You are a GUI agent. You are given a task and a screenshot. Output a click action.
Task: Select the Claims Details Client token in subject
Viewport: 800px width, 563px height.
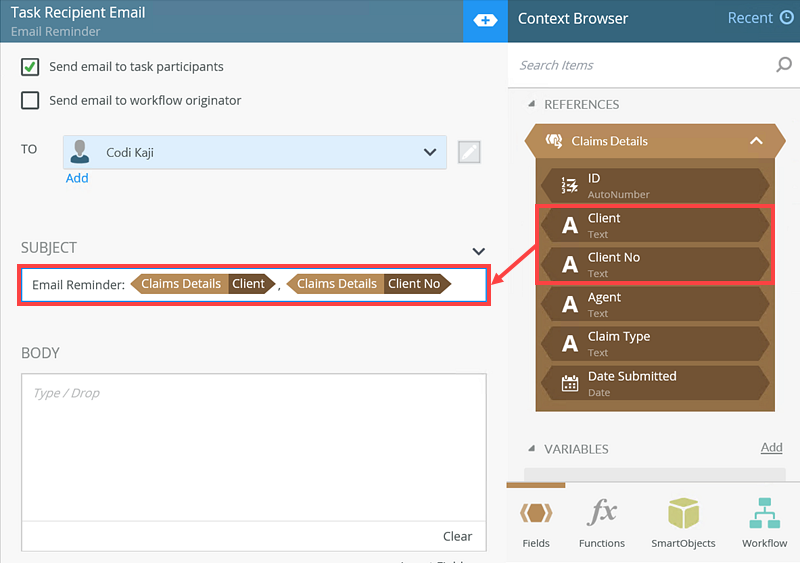click(x=203, y=284)
